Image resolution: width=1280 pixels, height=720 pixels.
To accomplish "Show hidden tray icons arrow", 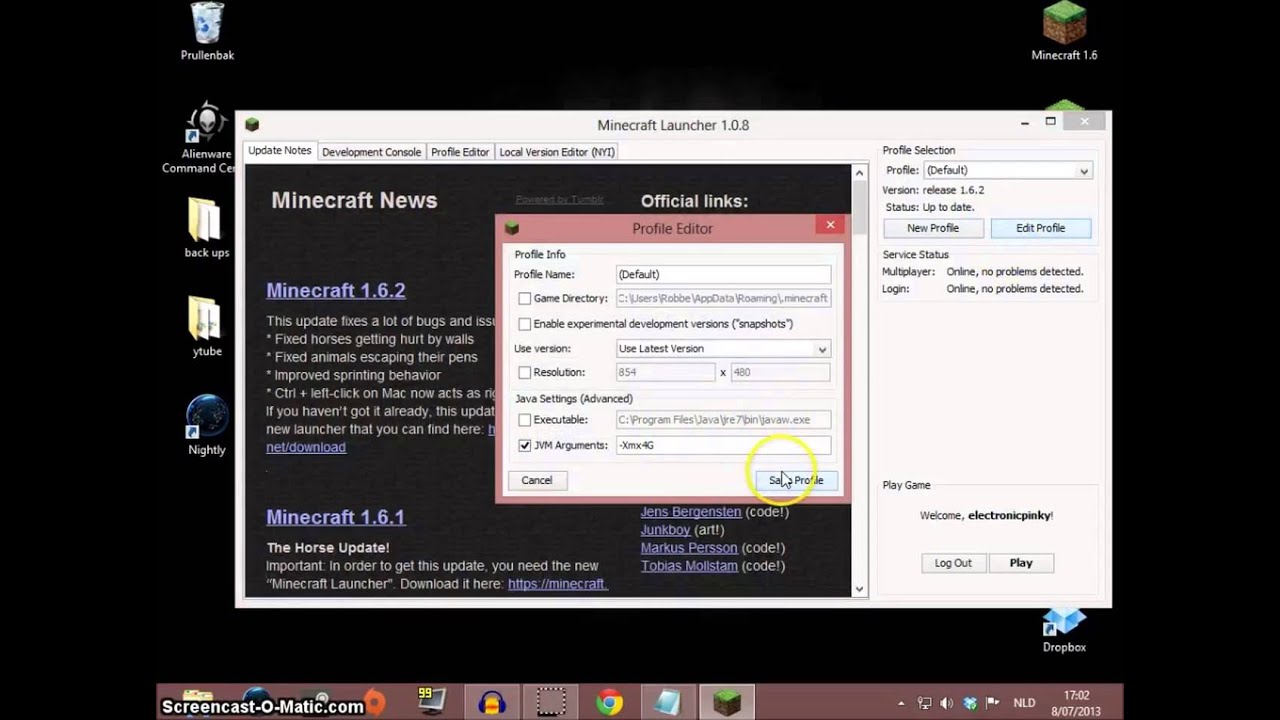I will click(x=901, y=703).
